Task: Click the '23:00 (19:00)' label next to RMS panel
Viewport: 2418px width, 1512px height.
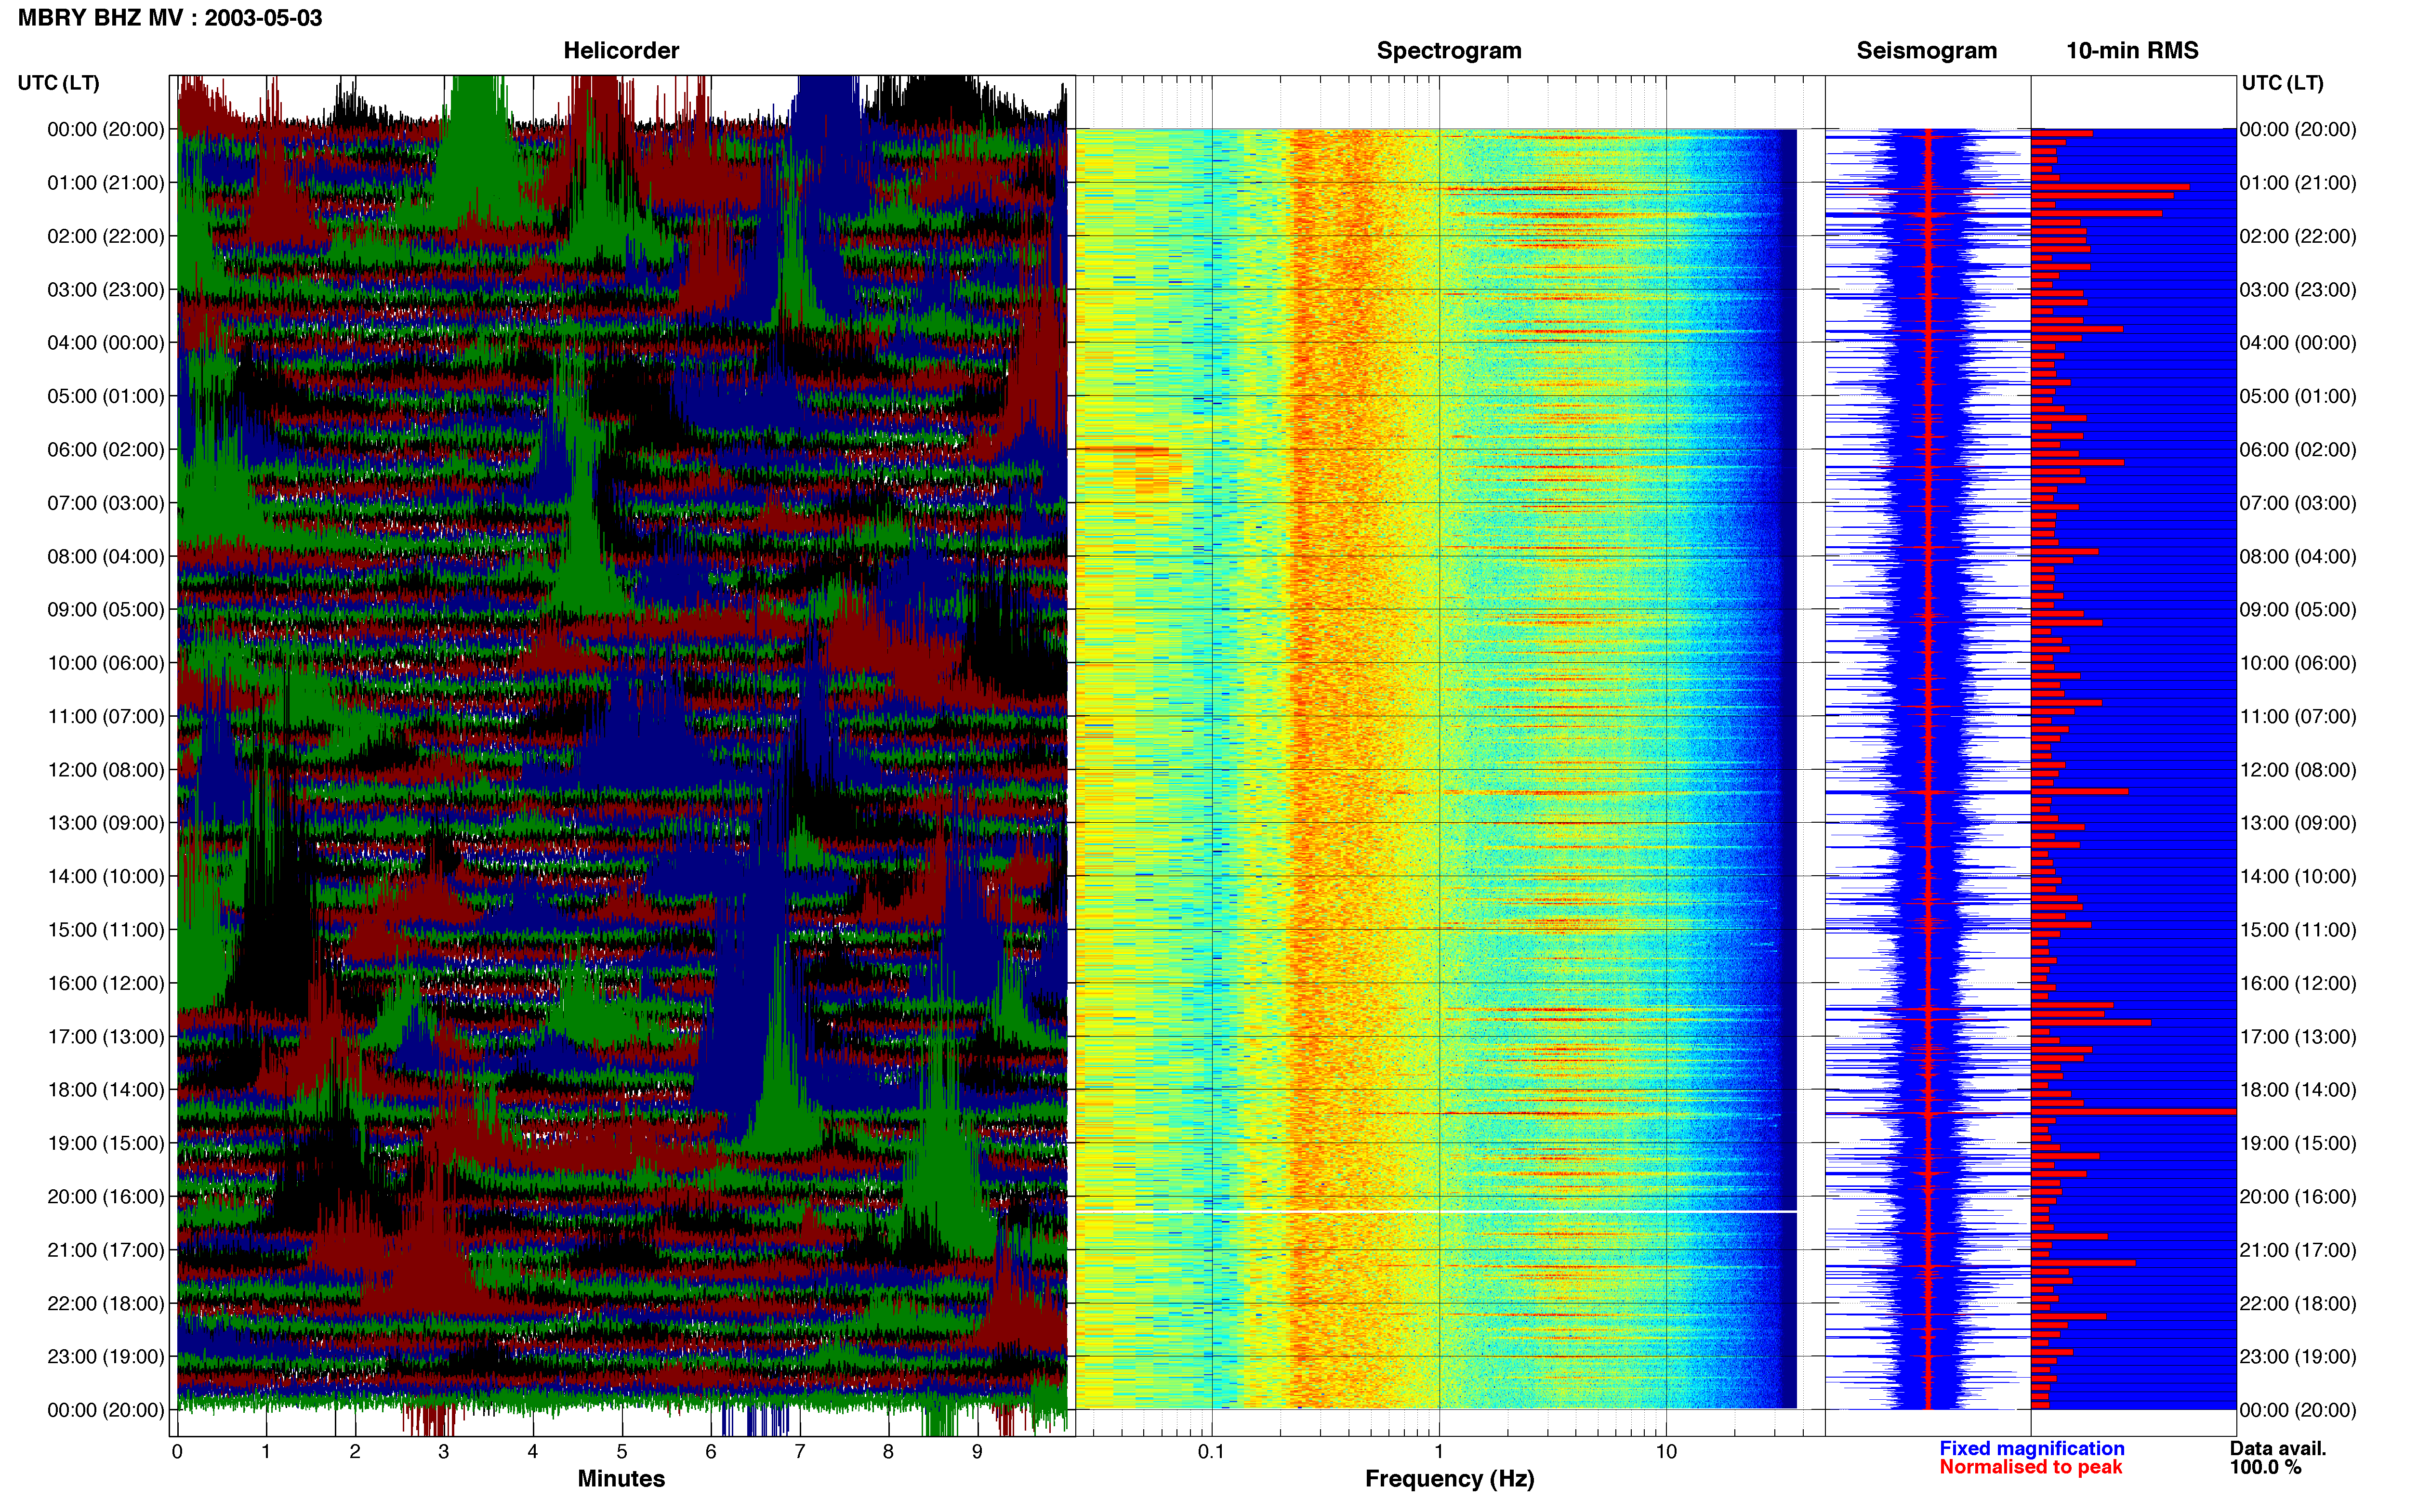Action: [2298, 1357]
